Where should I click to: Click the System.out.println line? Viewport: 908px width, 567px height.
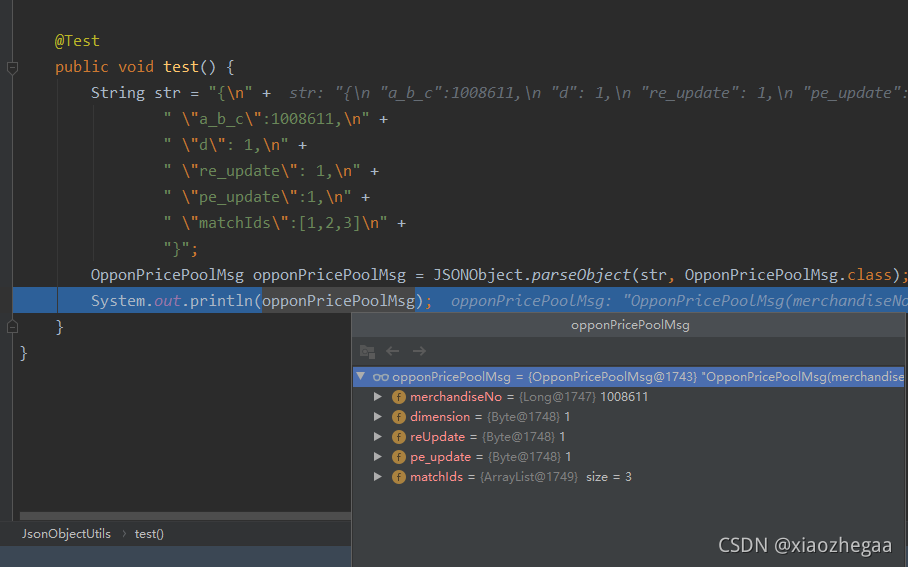click(x=261, y=301)
